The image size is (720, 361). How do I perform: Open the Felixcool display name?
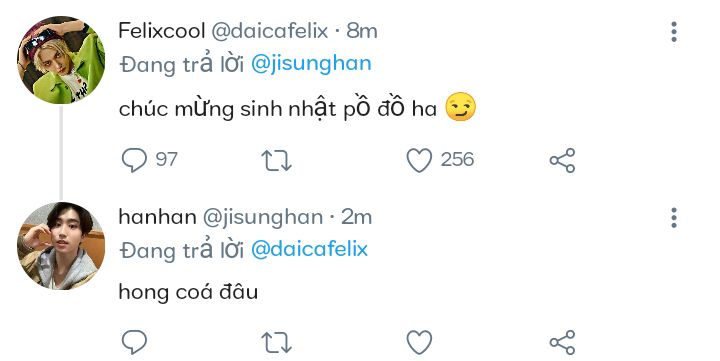[162, 31]
